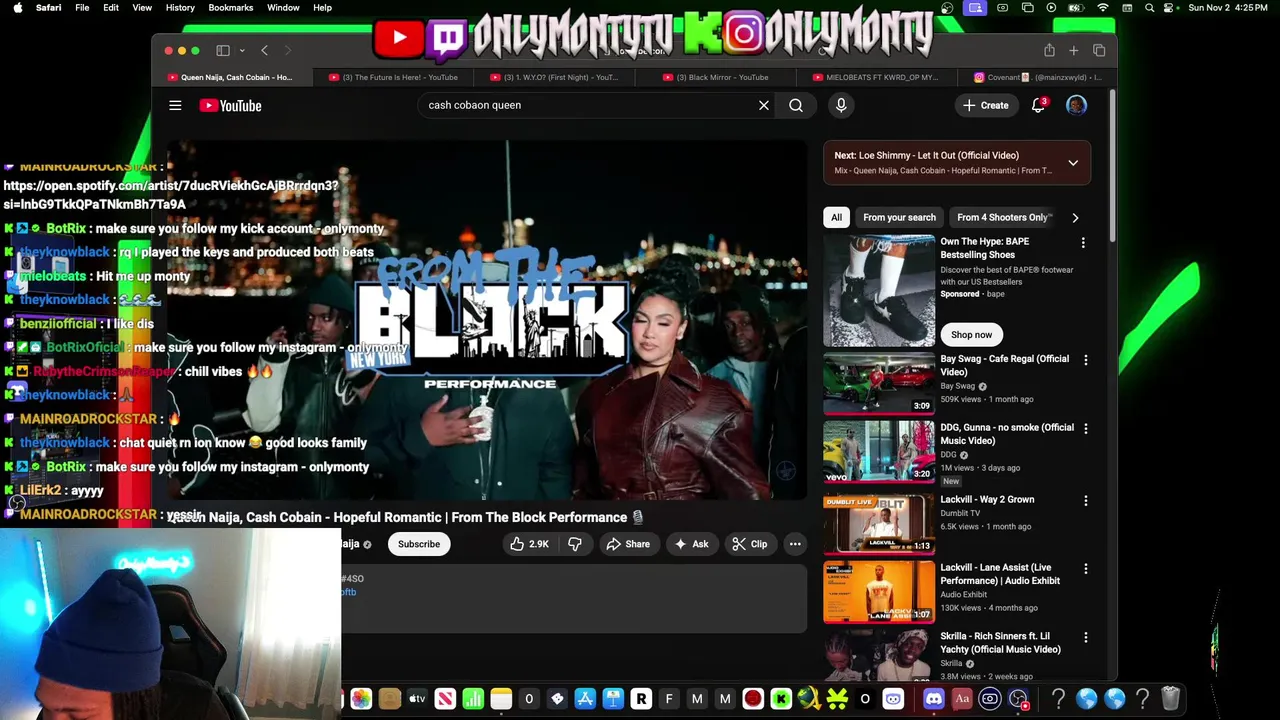
Task: Start voice search with the microphone icon
Action: click(x=841, y=105)
